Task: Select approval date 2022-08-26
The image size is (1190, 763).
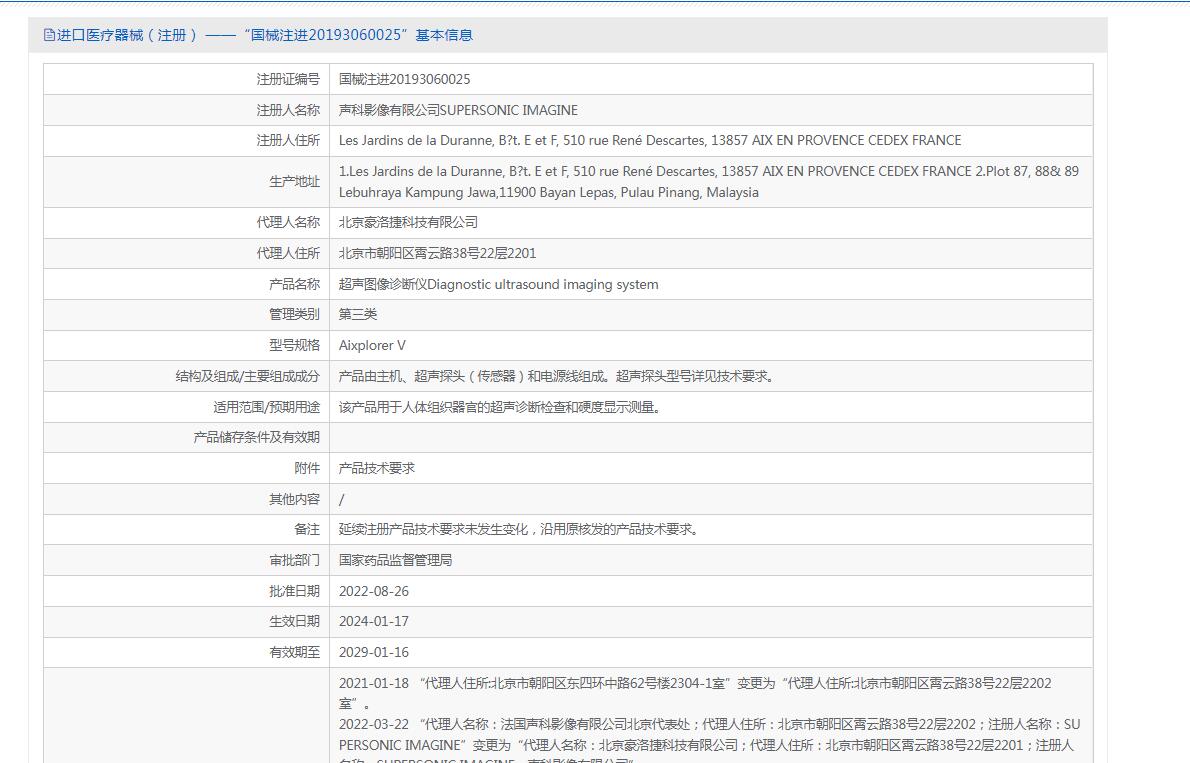Action: point(373,591)
